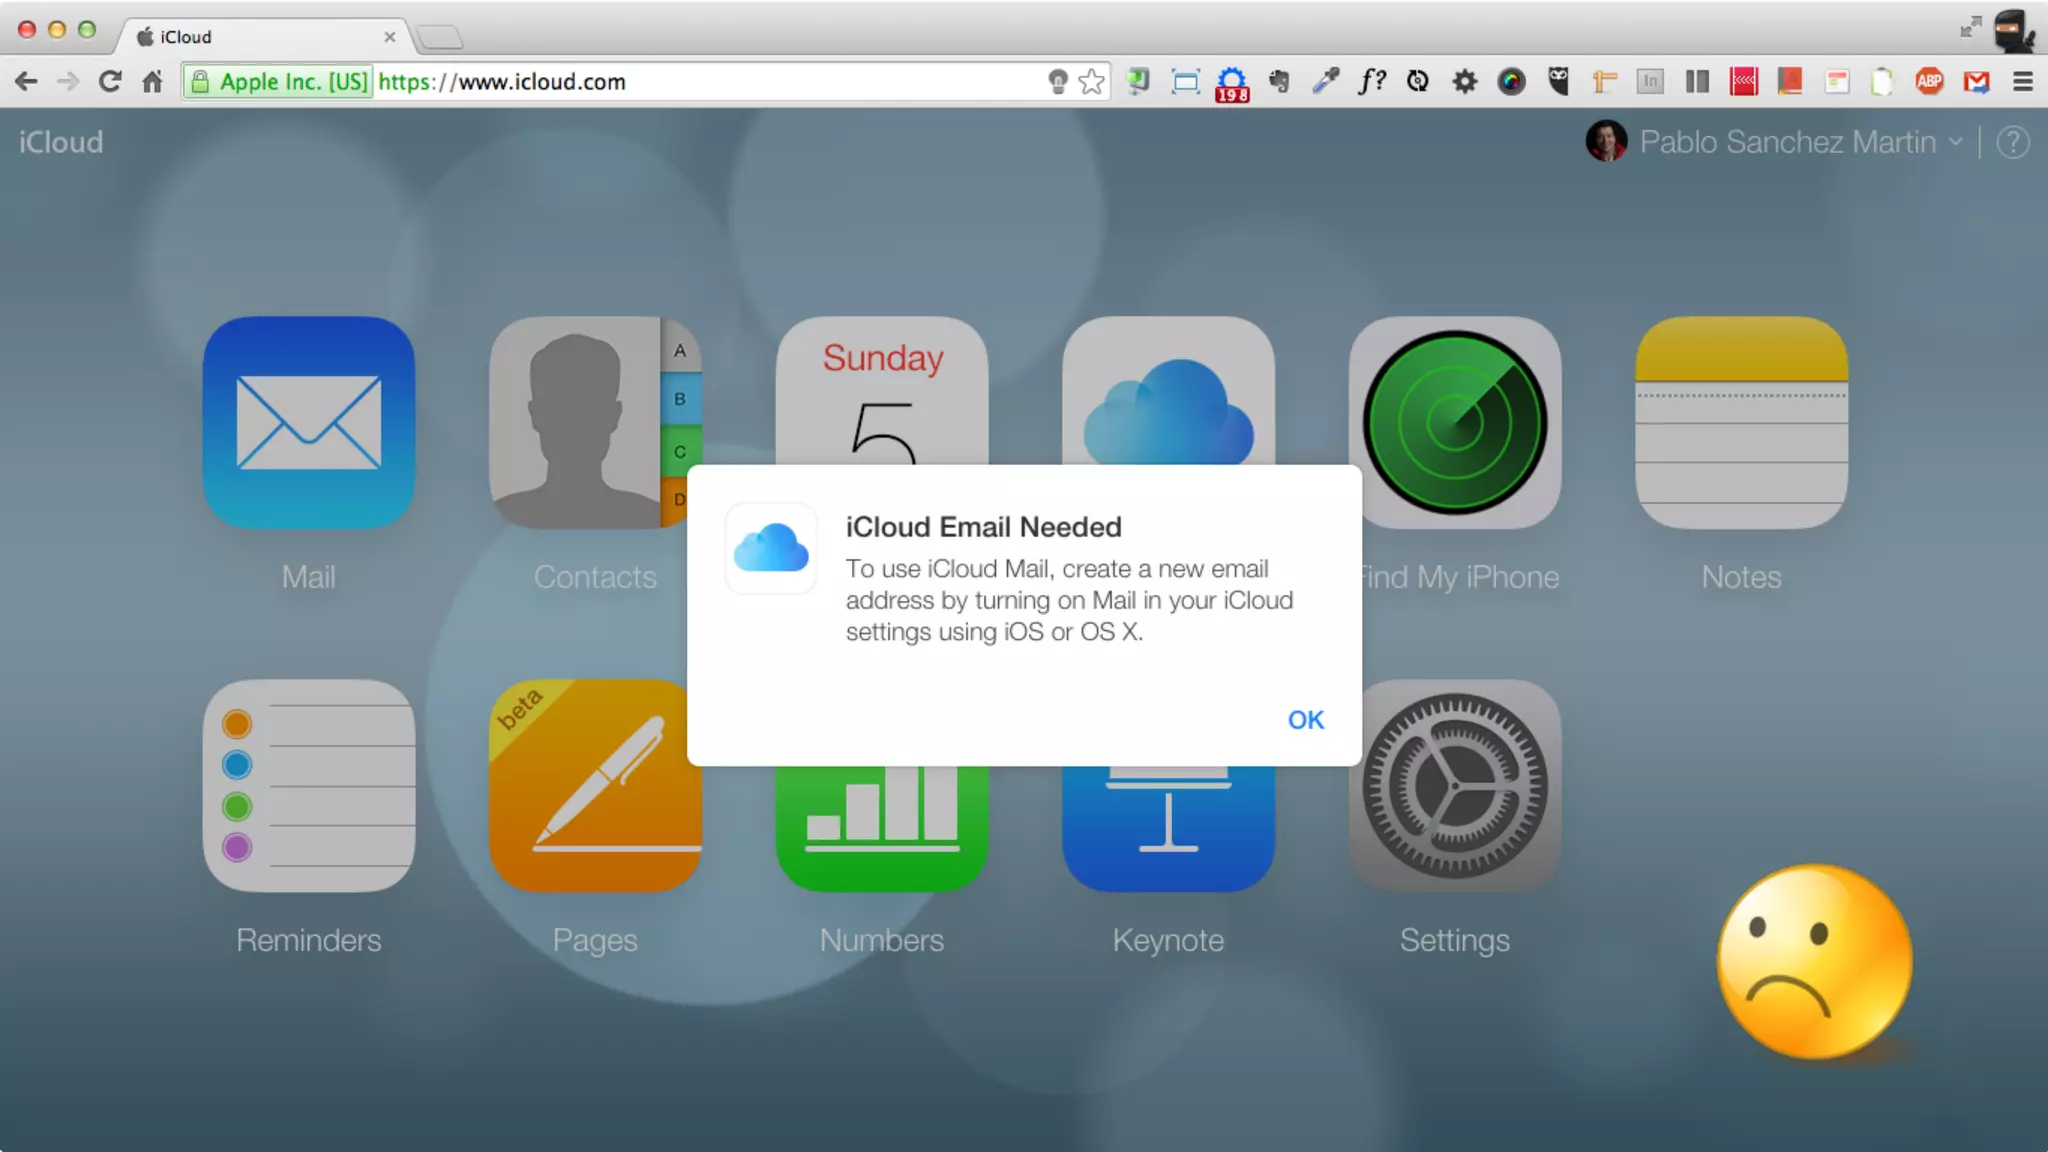Click the Adblock Plus extension icon
This screenshot has height=1152, width=2048.
1929,82
